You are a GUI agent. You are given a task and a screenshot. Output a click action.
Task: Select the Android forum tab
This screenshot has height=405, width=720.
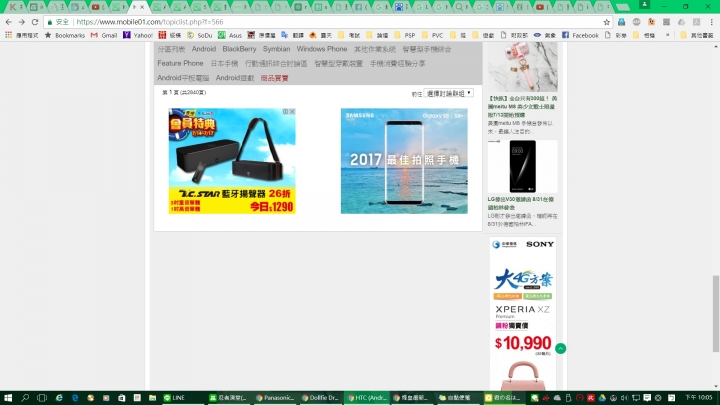click(x=204, y=49)
